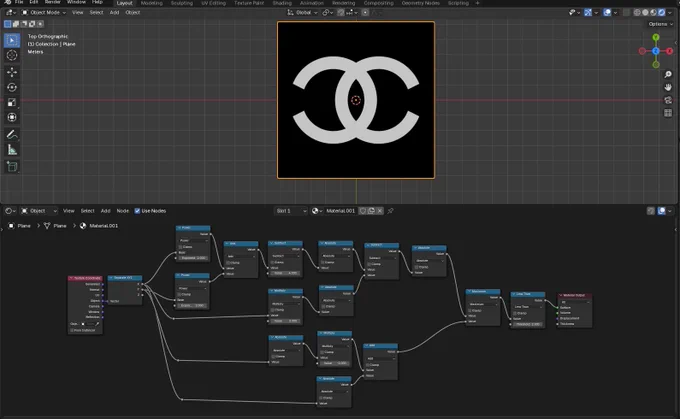Click the Material.001 name field
The image size is (680, 419).
coord(340,211)
